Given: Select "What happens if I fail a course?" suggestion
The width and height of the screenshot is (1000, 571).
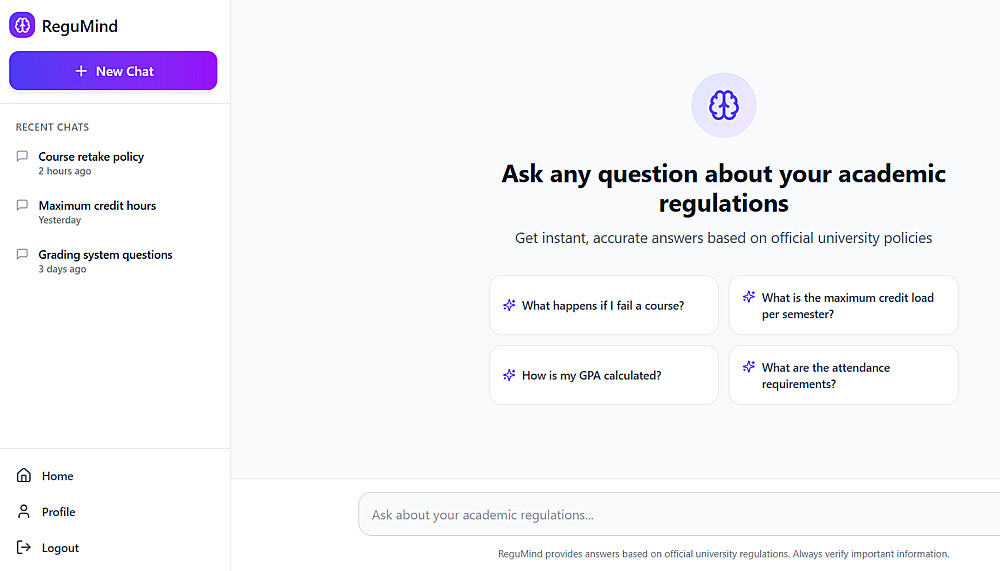Looking at the screenshot, I should 603,305.
